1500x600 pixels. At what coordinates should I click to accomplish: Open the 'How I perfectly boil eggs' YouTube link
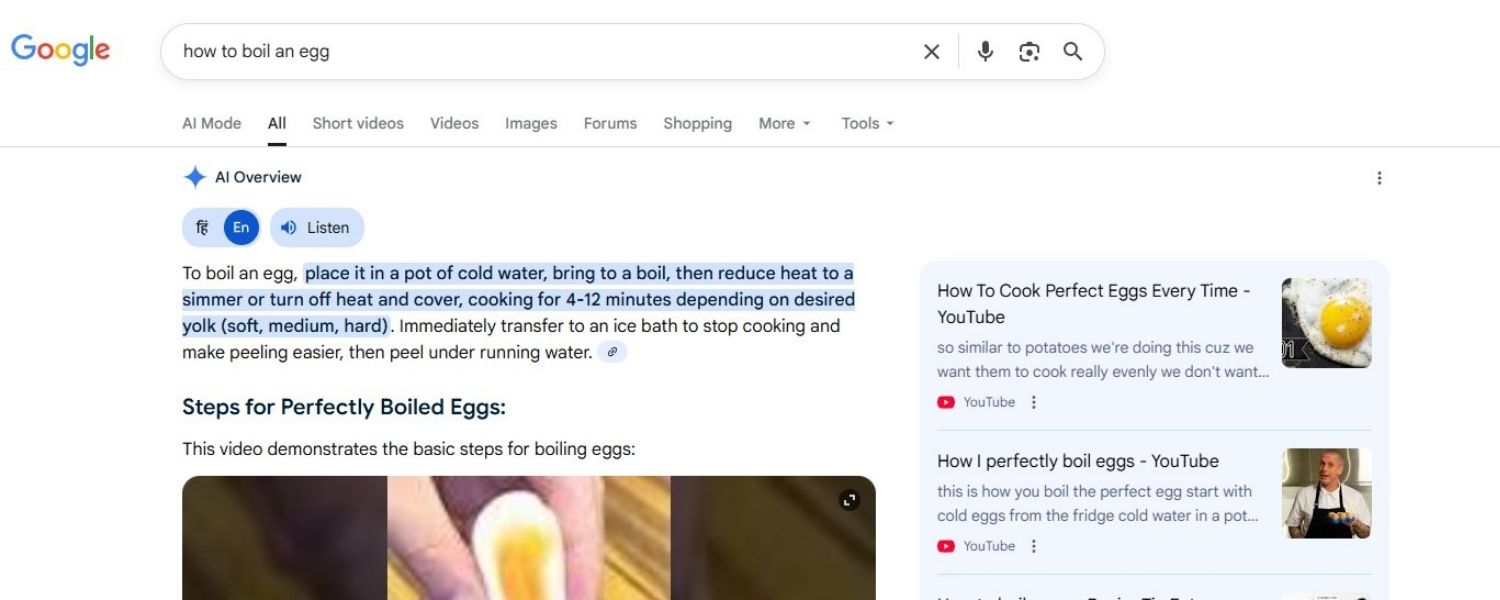pyautogui.click(x=1077, y=461)
